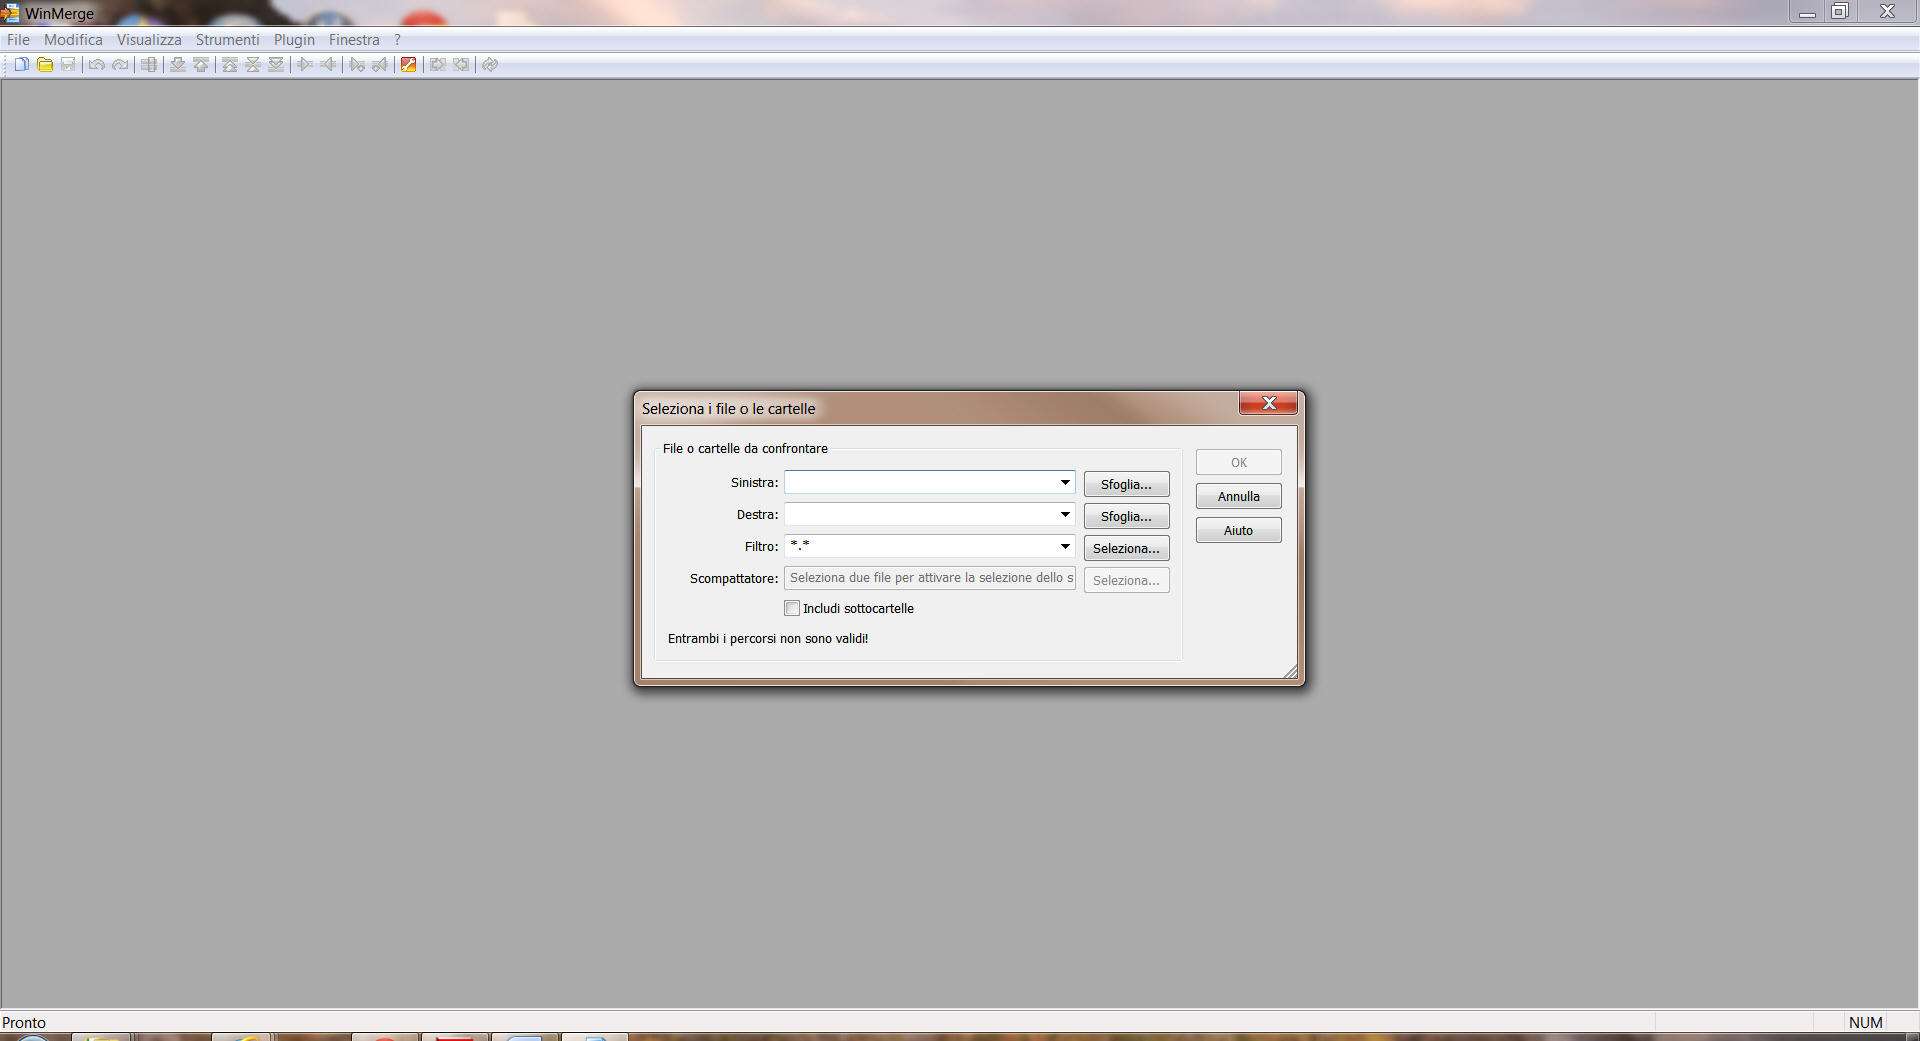
Task: Click the Open folder toolbar icon
Action: 45,65
